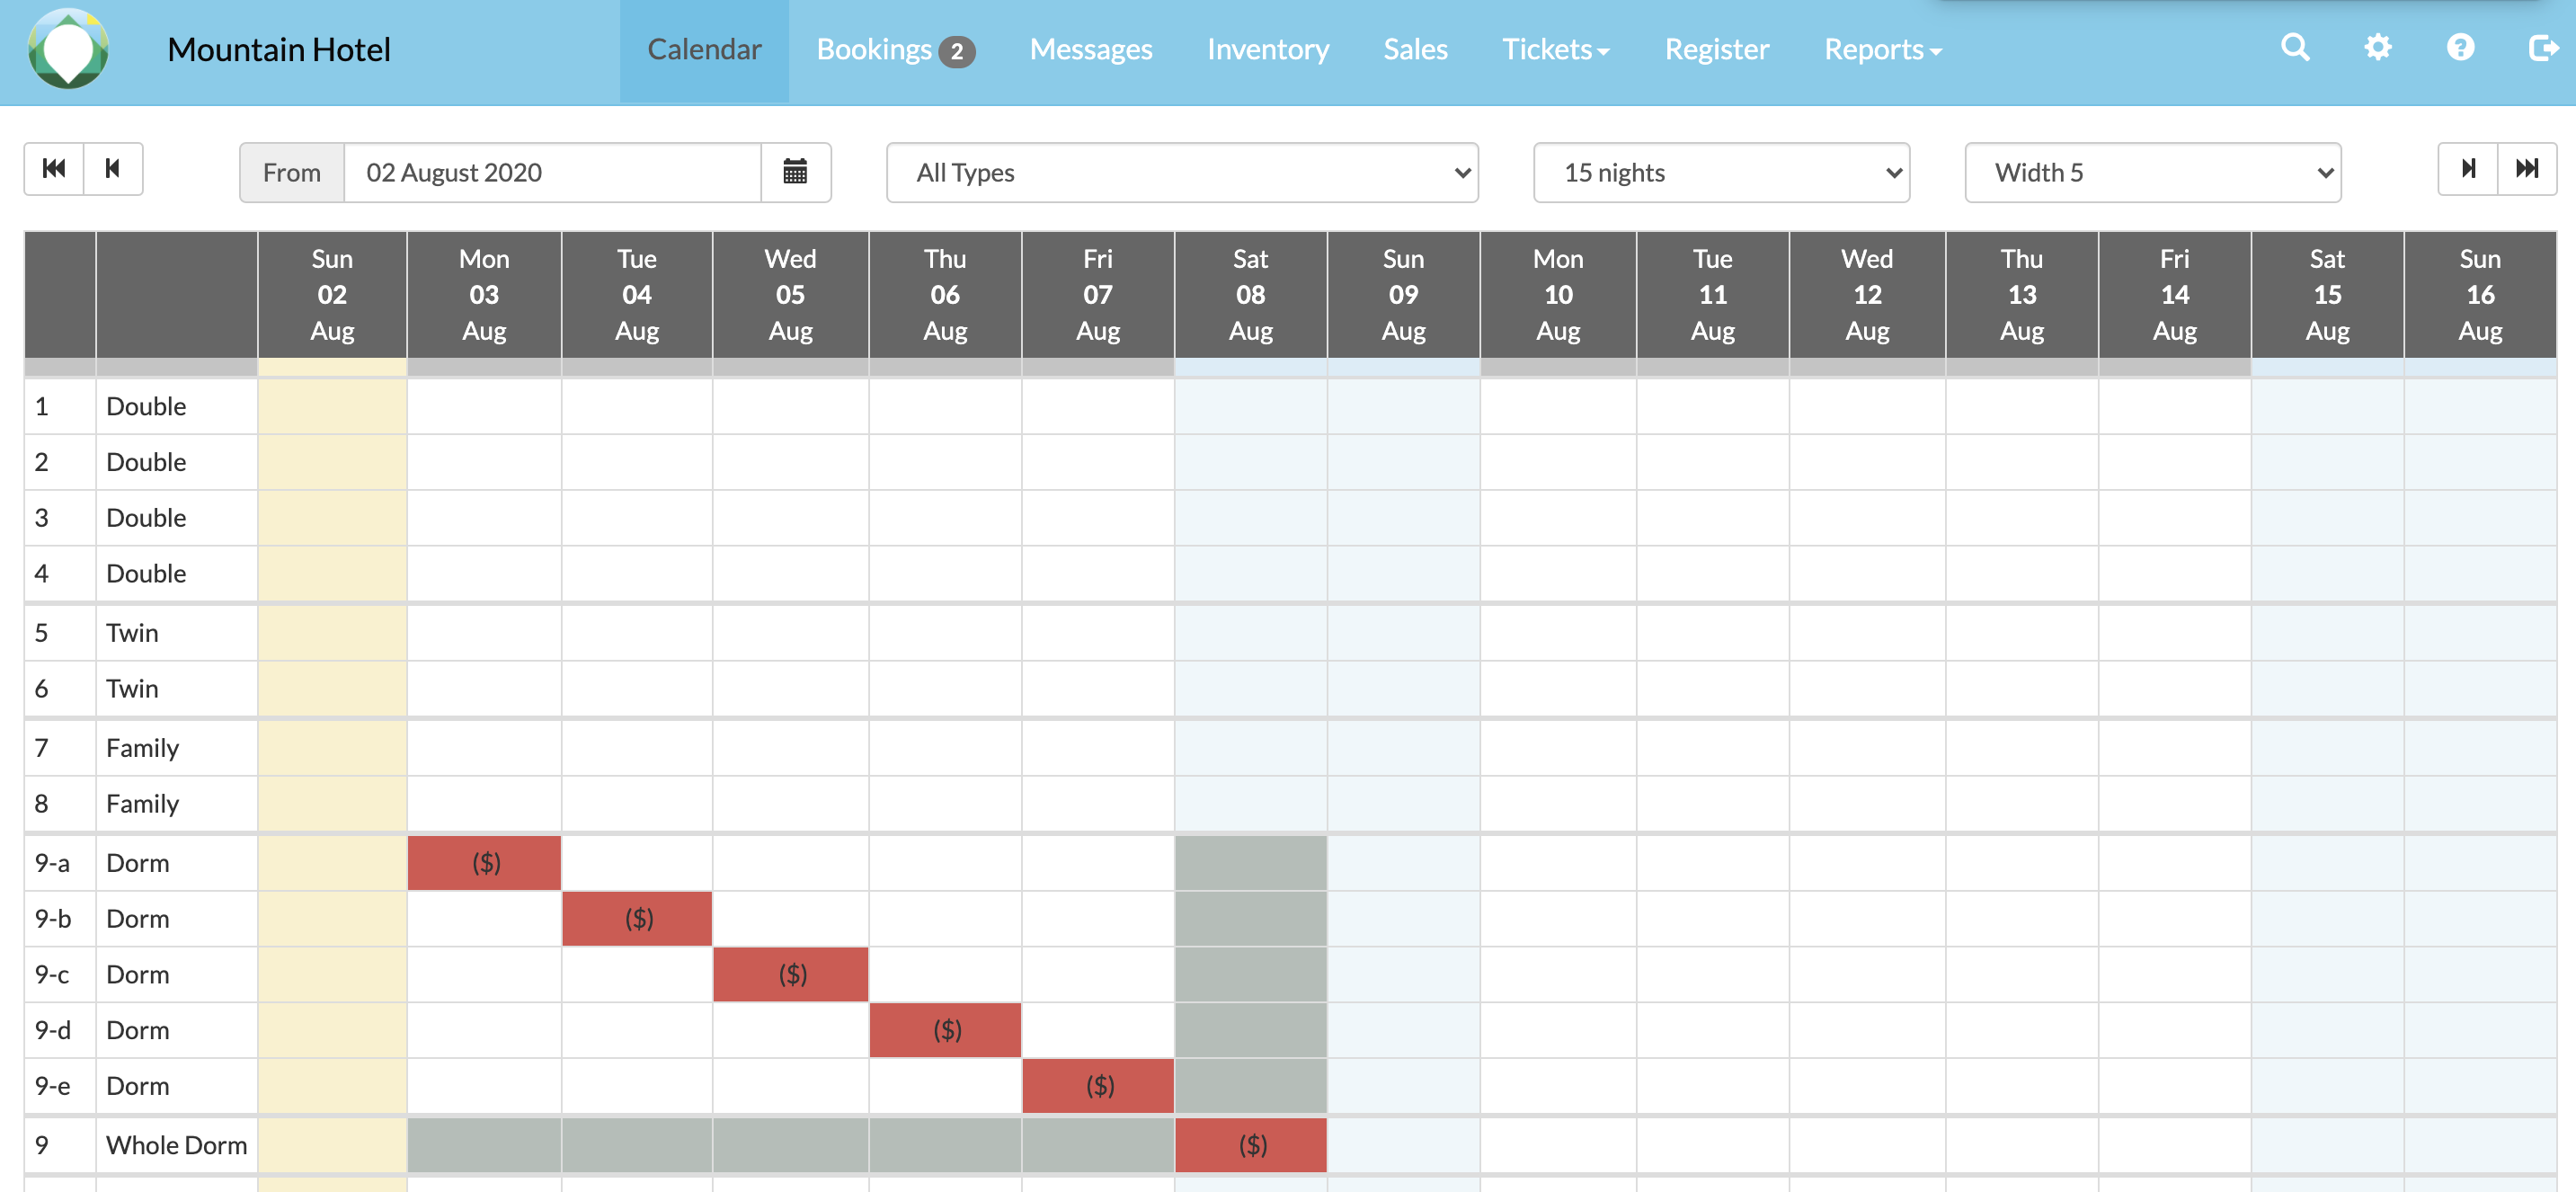2576x1192 pixels.
Task: Open settings via the gear icon
Action: click(x=2377, y=48)
